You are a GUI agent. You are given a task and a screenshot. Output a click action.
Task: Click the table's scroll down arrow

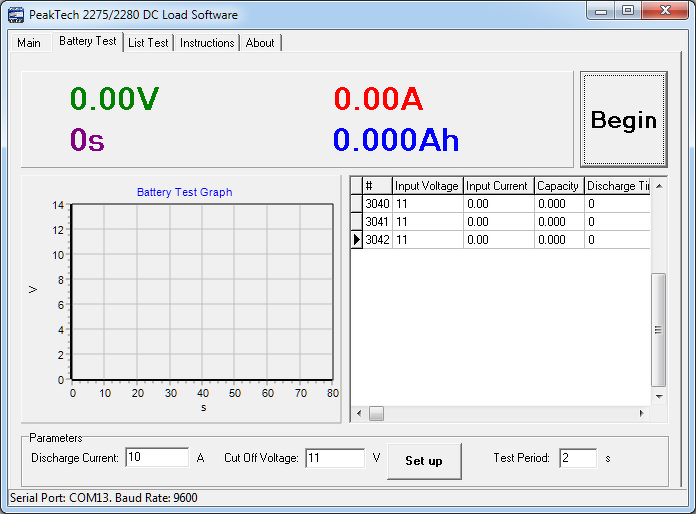pos(659,396)
